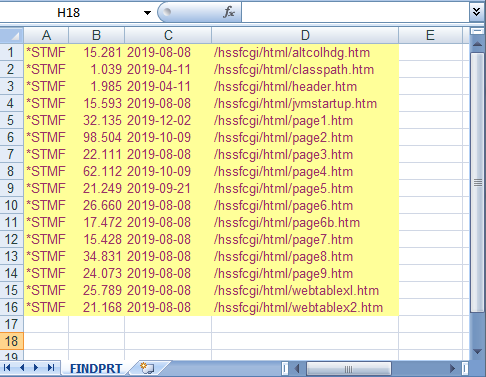Click horizontal scrollbar right arrow
486x377 pixels.
point(452,368)
